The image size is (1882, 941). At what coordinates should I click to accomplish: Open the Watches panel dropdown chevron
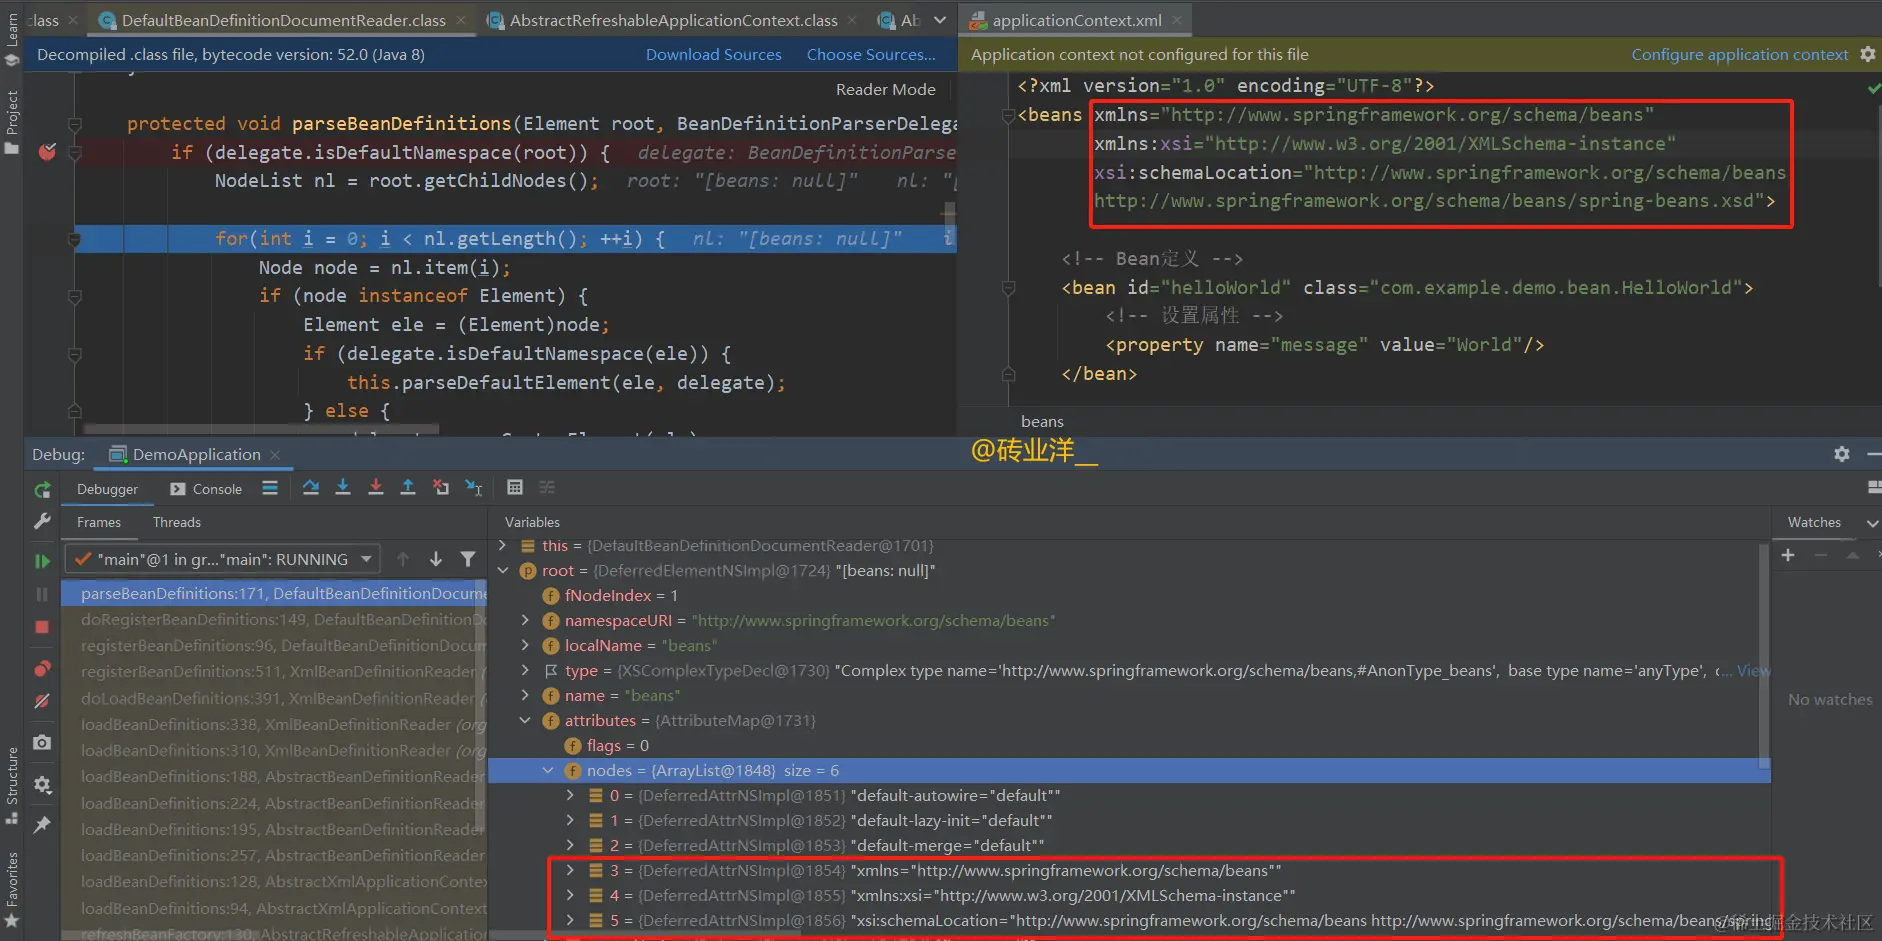(1872, 522)
